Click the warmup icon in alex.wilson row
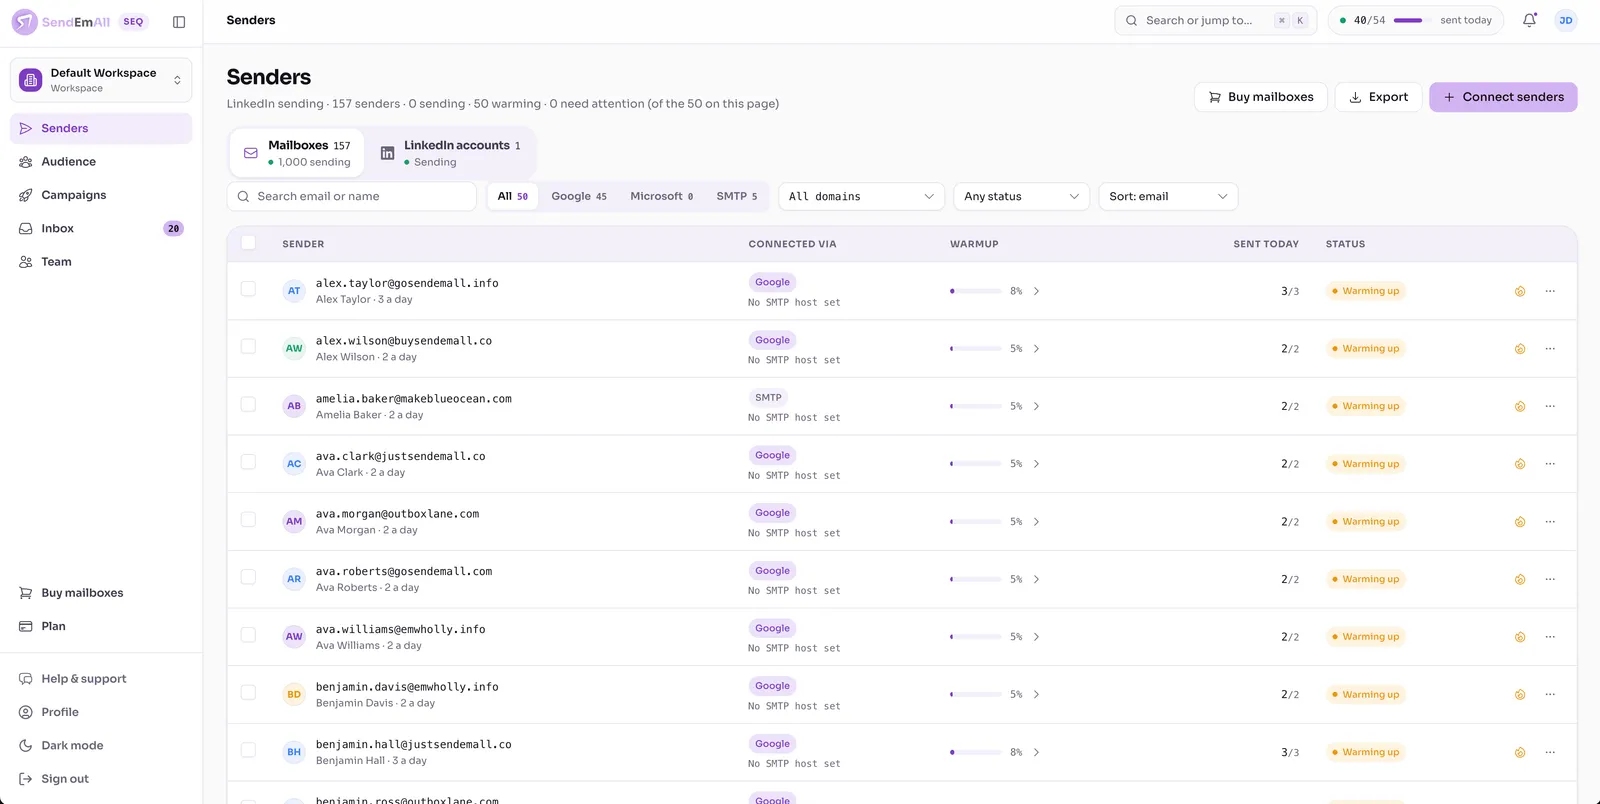 pyautogui.click(x=1520, y=349)
